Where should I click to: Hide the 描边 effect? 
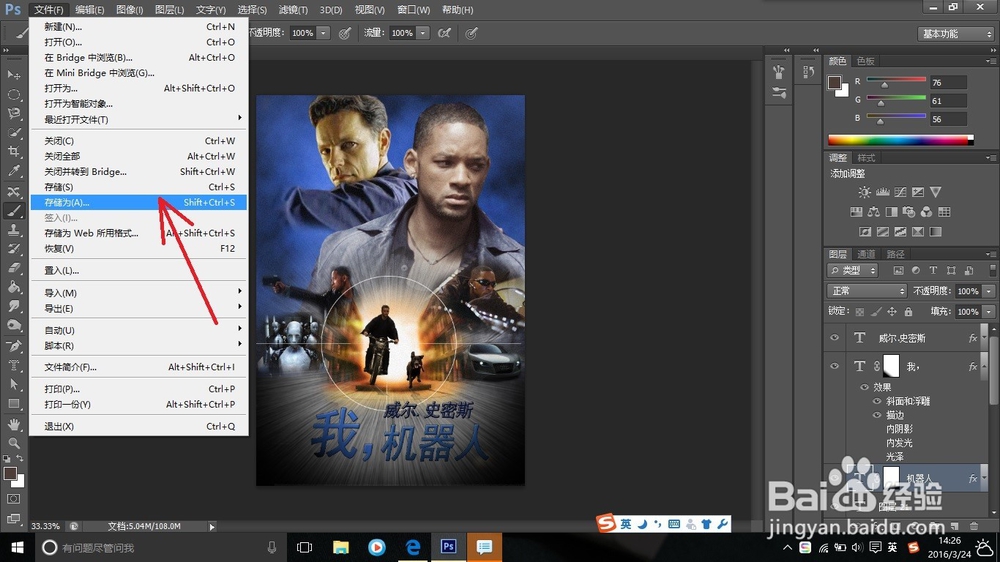[x=877, y=415]
